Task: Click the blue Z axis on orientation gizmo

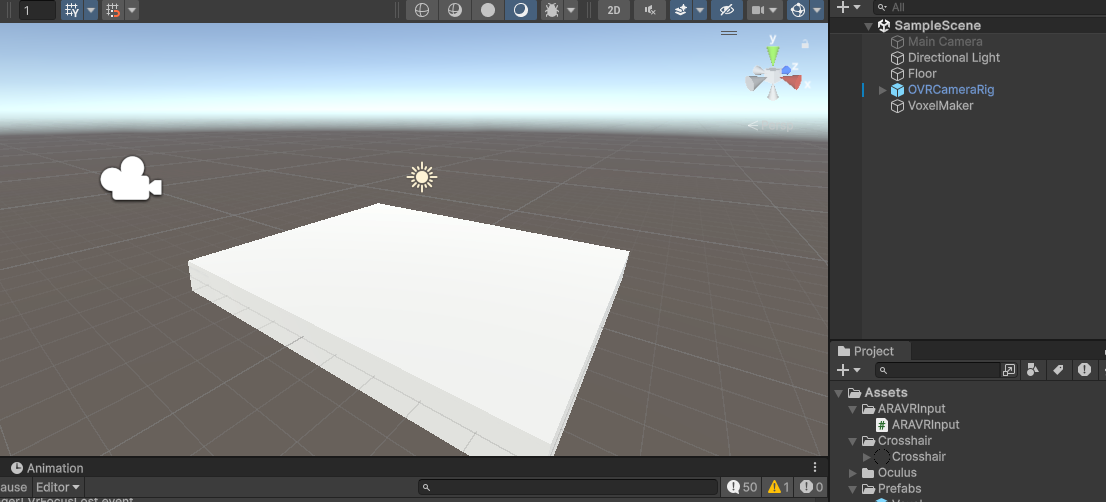Action: pyautogui.click(x=786, y=70)
